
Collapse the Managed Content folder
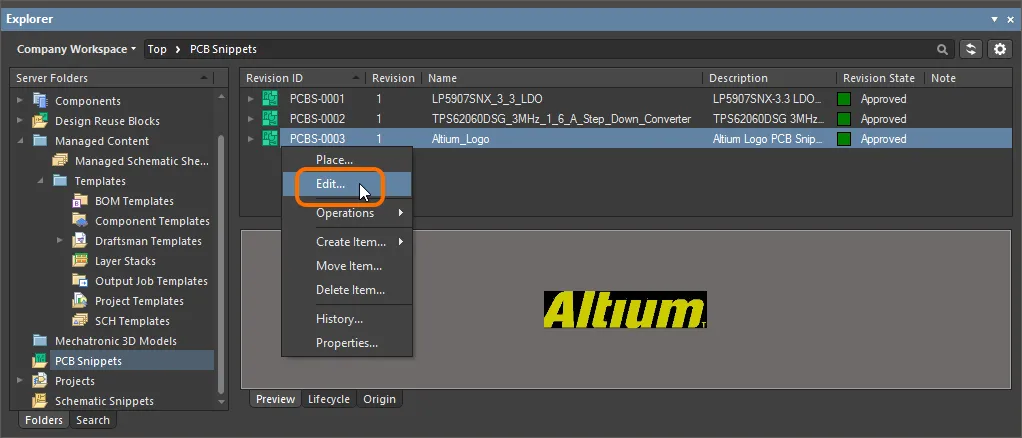tap(20, 141)
